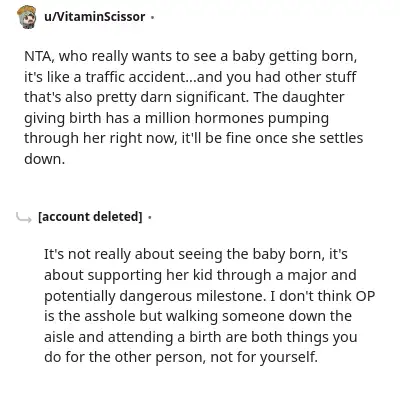
Task: Open the u/VitaminScissor avatar image
Action: (x=27, y=17)
